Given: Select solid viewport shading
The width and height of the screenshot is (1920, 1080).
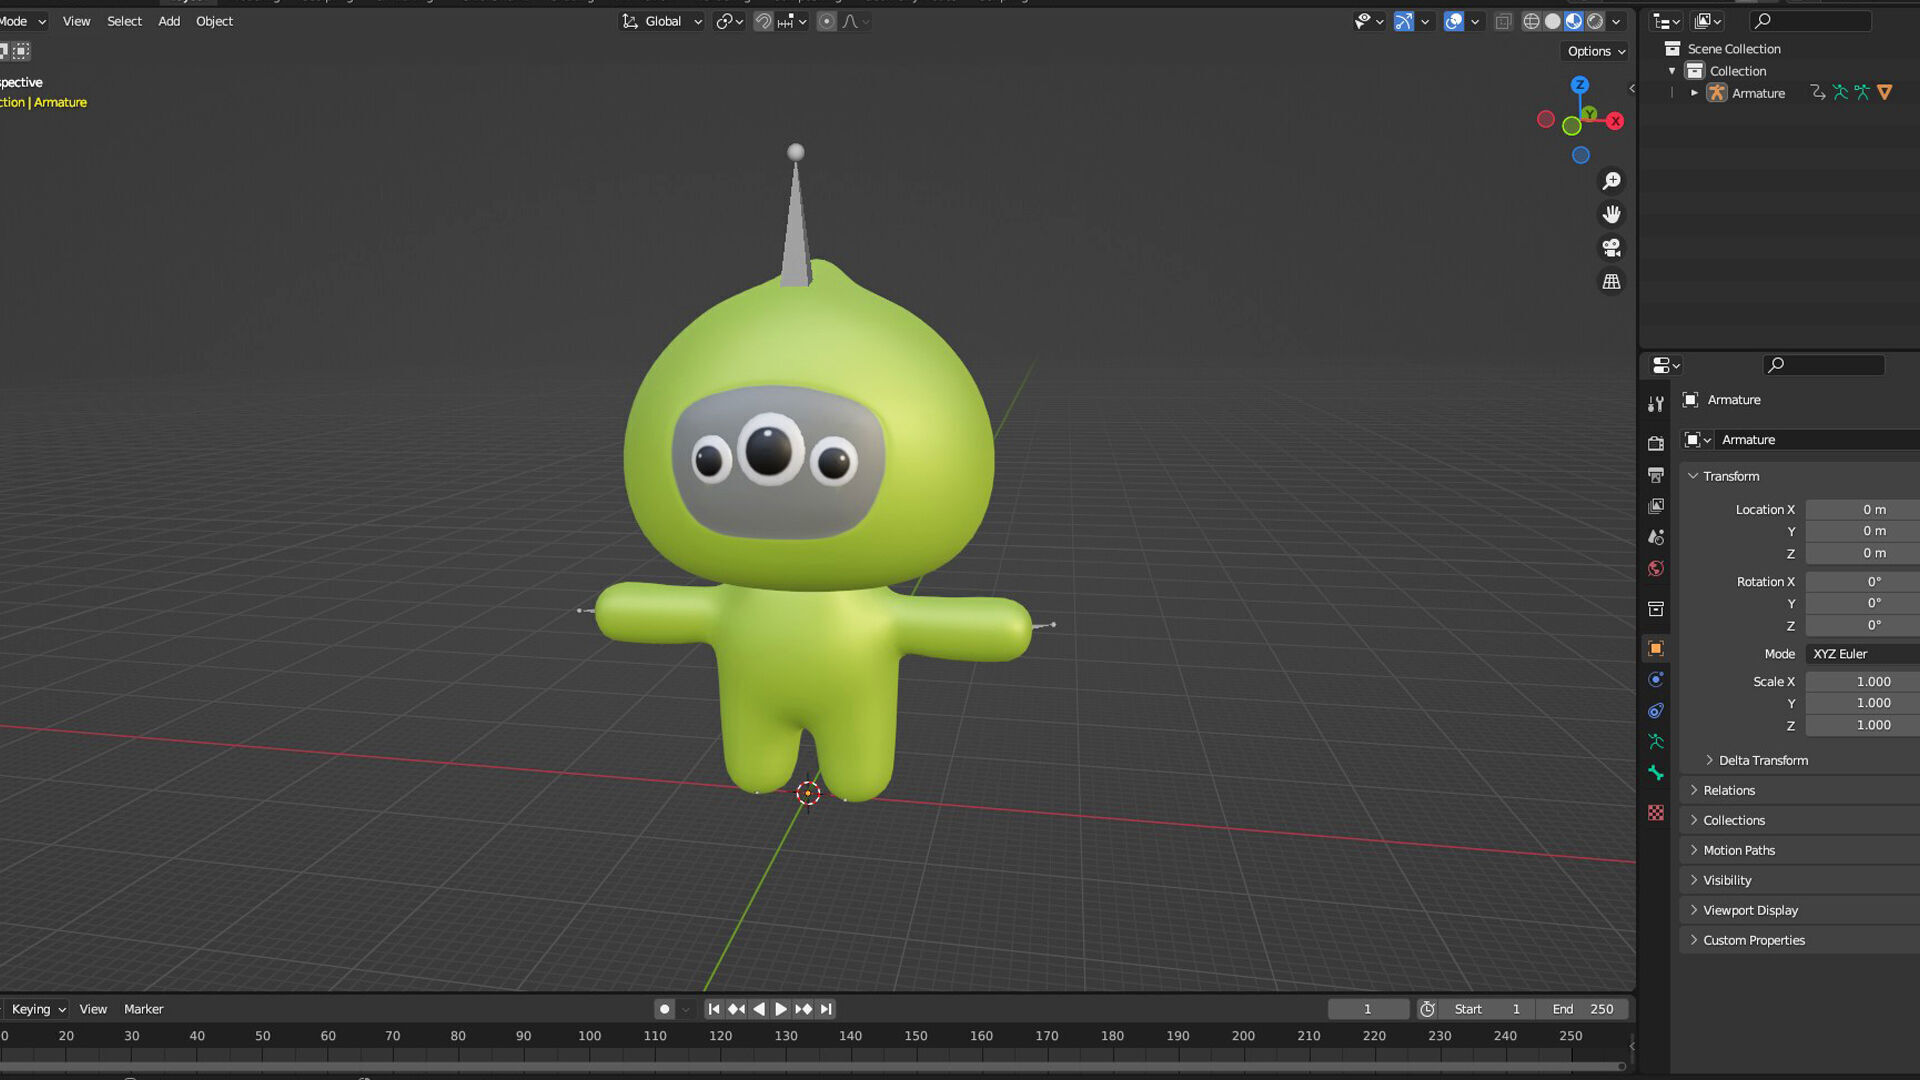Looking at the screenshot, I should (1552, 21).
